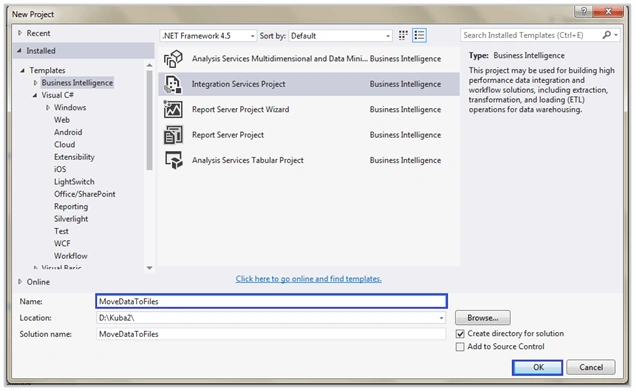Select the Reporting template category
The height and width of the screenshot is (391, 635).
[x=71, y=207]
